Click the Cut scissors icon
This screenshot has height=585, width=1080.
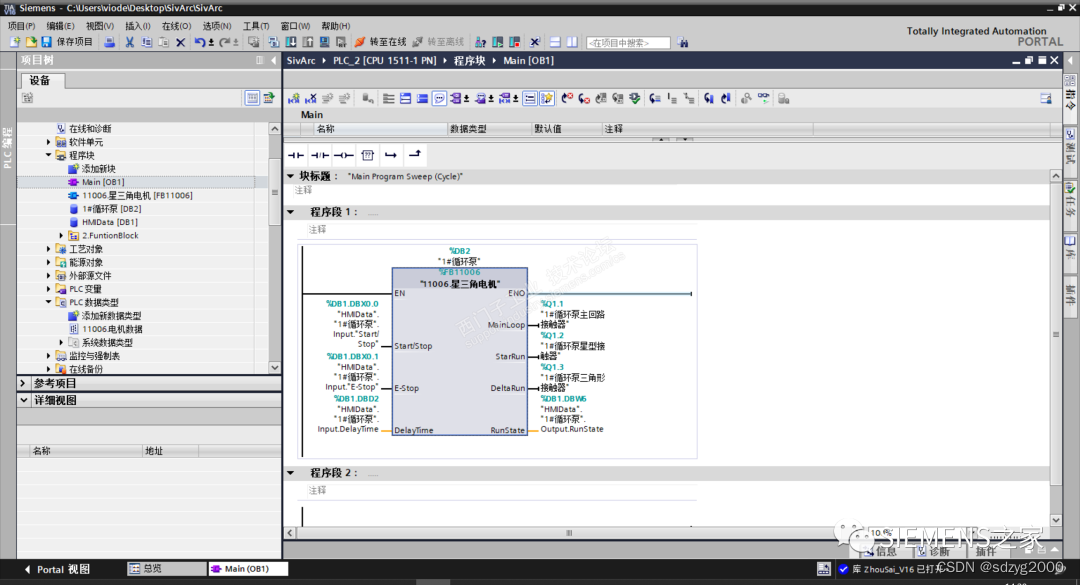point(129,42)
